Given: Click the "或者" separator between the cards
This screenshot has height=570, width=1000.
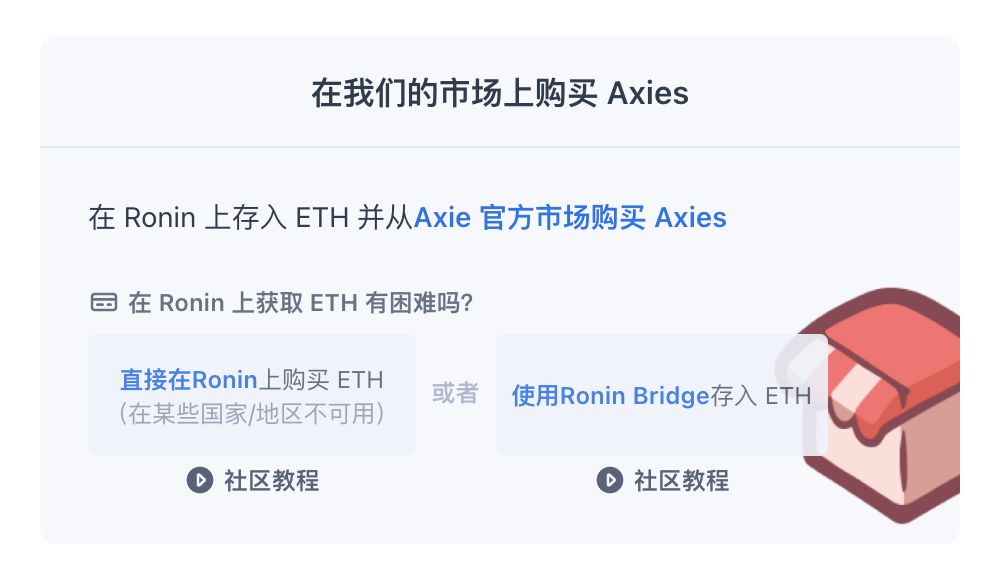Looking at the screenshot, I should (455, 393).
